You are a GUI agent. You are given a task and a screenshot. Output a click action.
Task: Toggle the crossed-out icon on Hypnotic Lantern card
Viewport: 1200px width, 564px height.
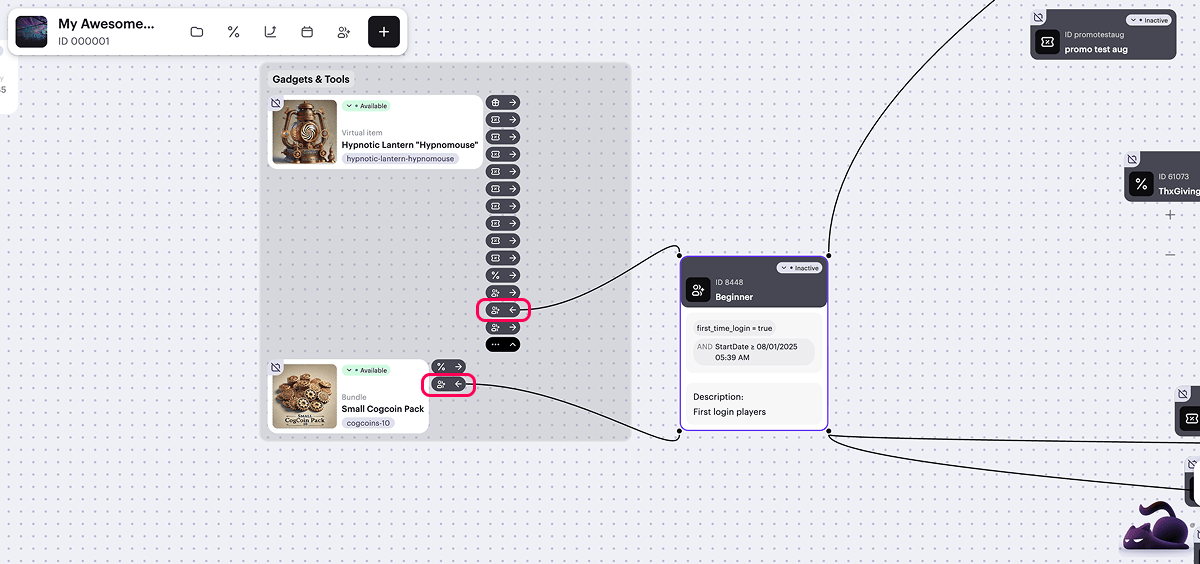pos(276,103)
